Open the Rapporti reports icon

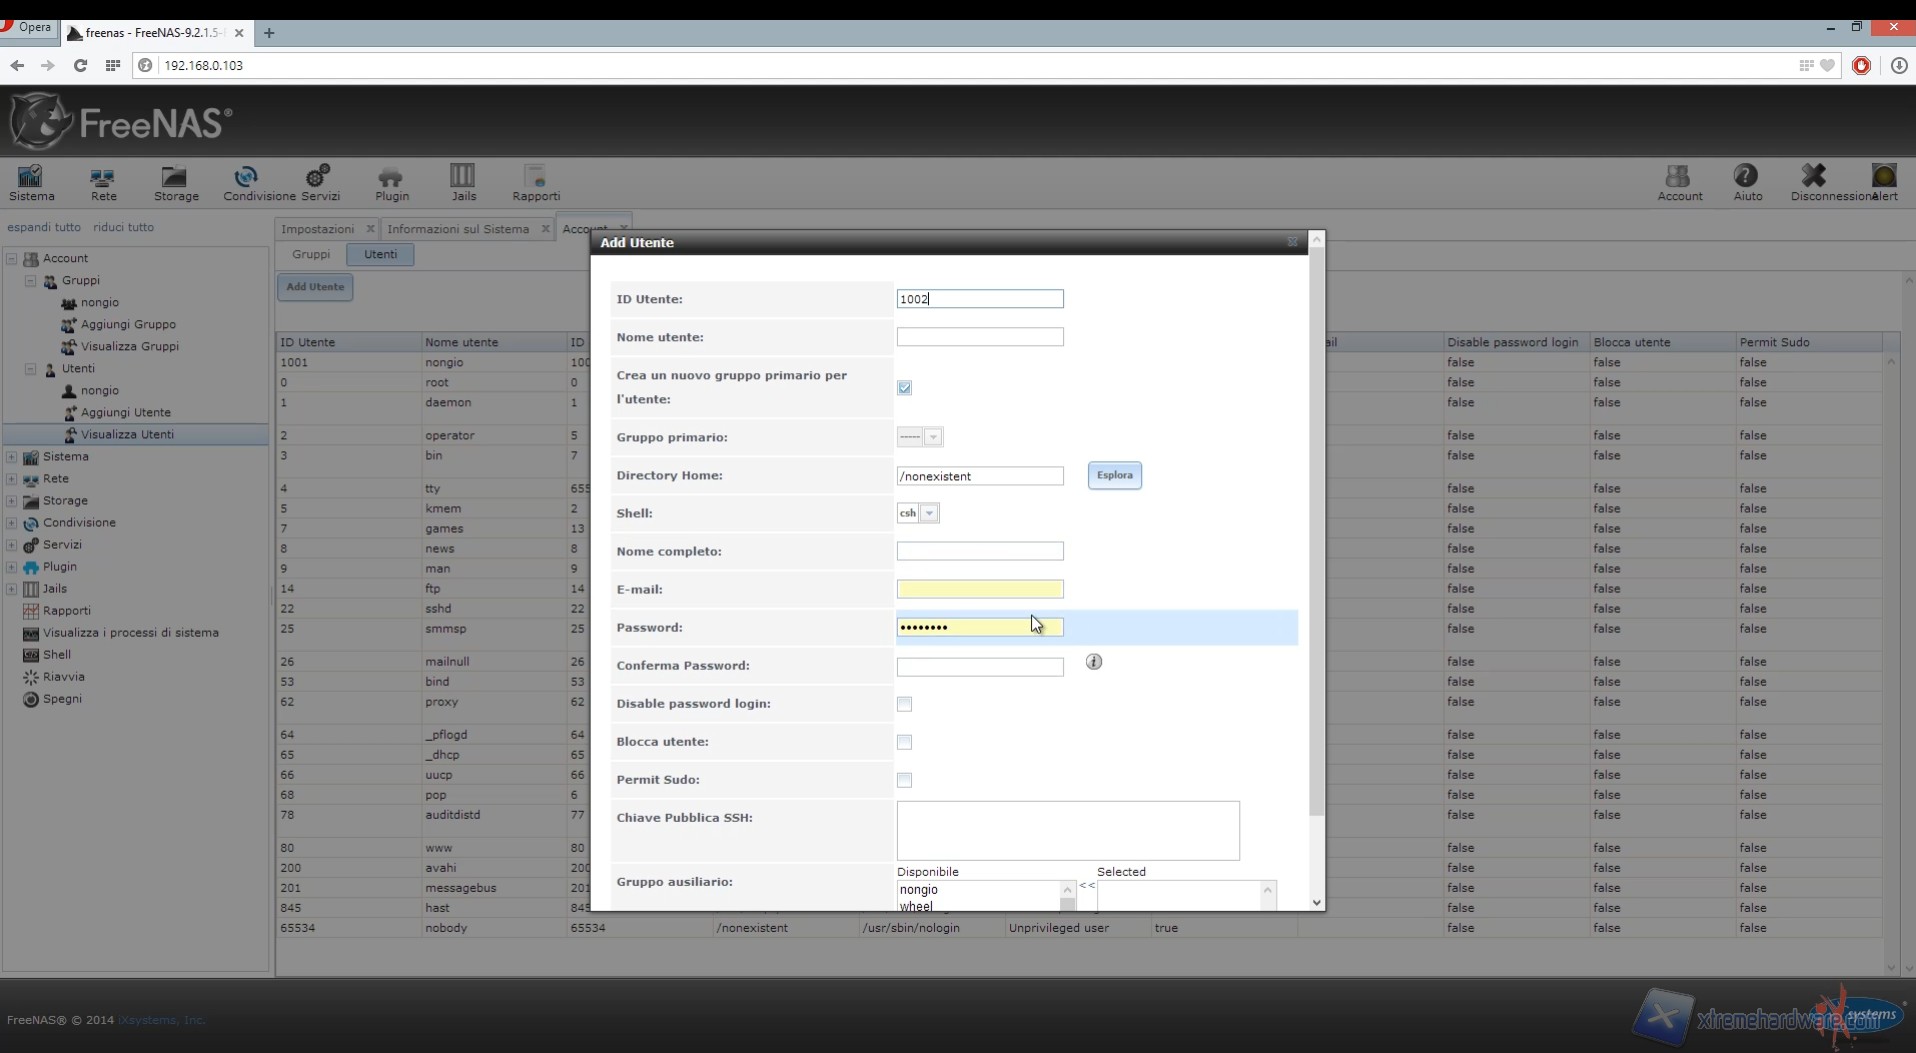point(535,183)
